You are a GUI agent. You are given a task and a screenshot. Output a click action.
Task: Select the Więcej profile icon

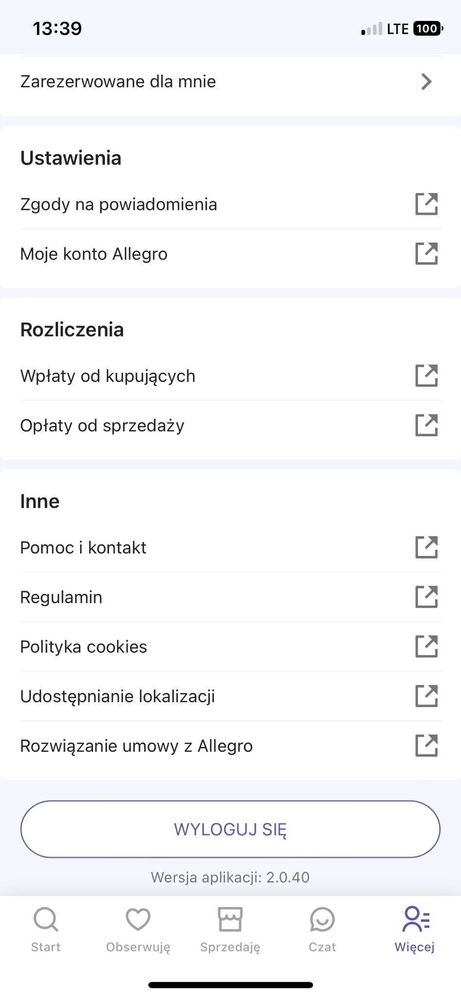coord(415,920)
